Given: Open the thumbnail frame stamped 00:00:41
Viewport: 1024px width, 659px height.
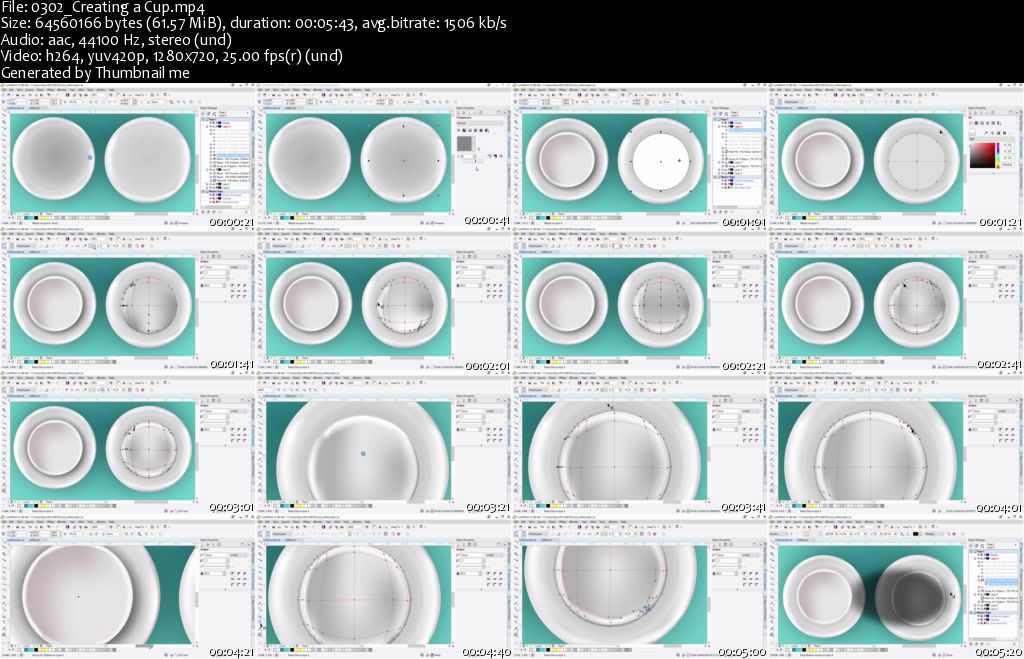Looking at the screenshot, I should click(x=384, y=156).
